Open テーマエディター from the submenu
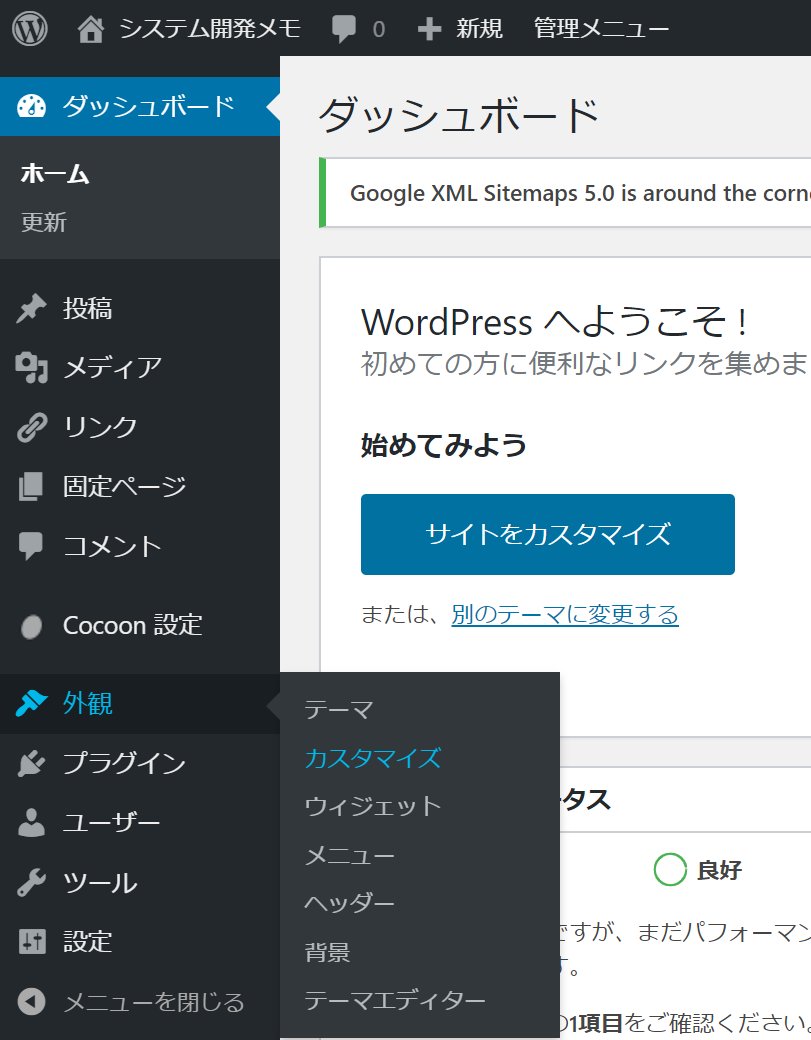This screenshot has width=811, height=1040. point(394,1000)
